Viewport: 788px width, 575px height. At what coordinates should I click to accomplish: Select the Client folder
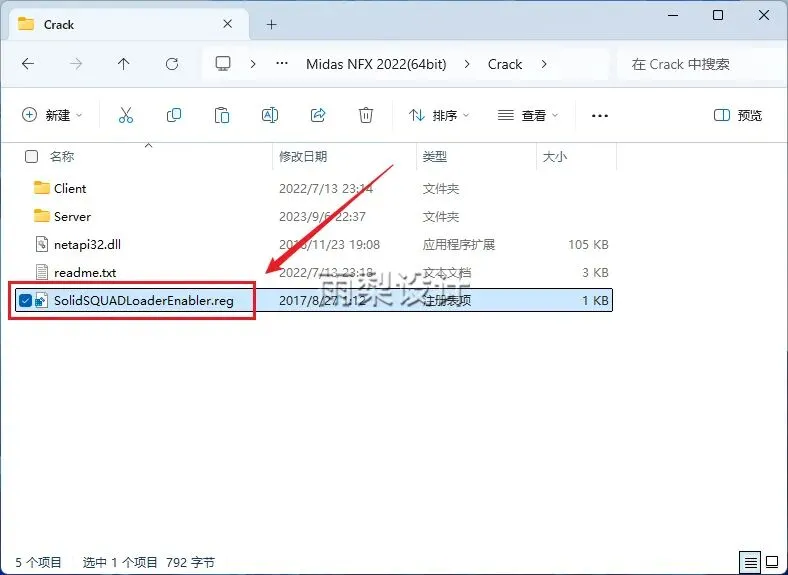pyautogui.click(x=70, y=188)
